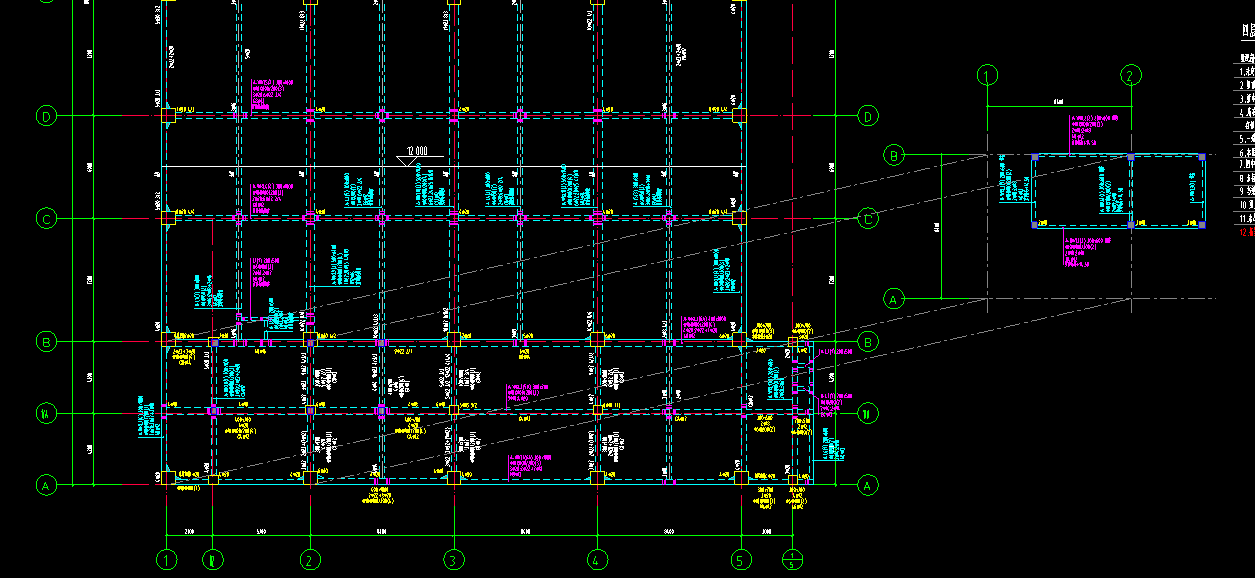
Task: Click the column at grid B and 4
Action: 597,340
